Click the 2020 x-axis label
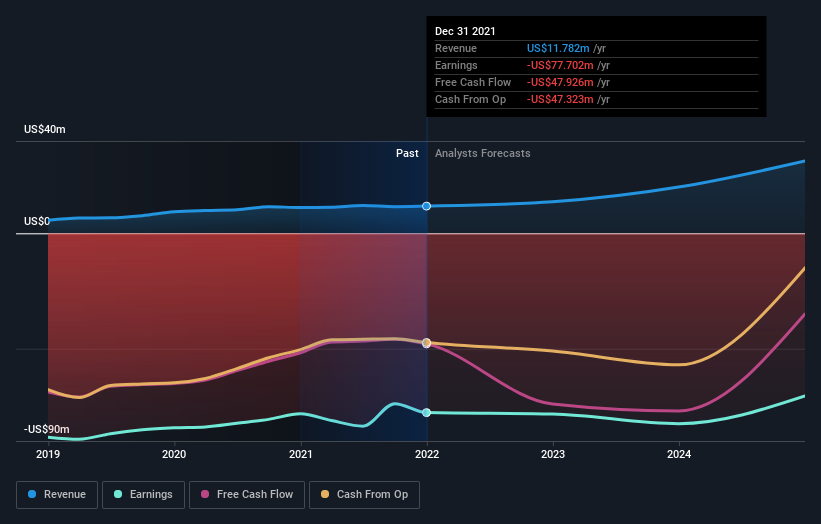This screenshot has width=821, height=524. point(174,454)
